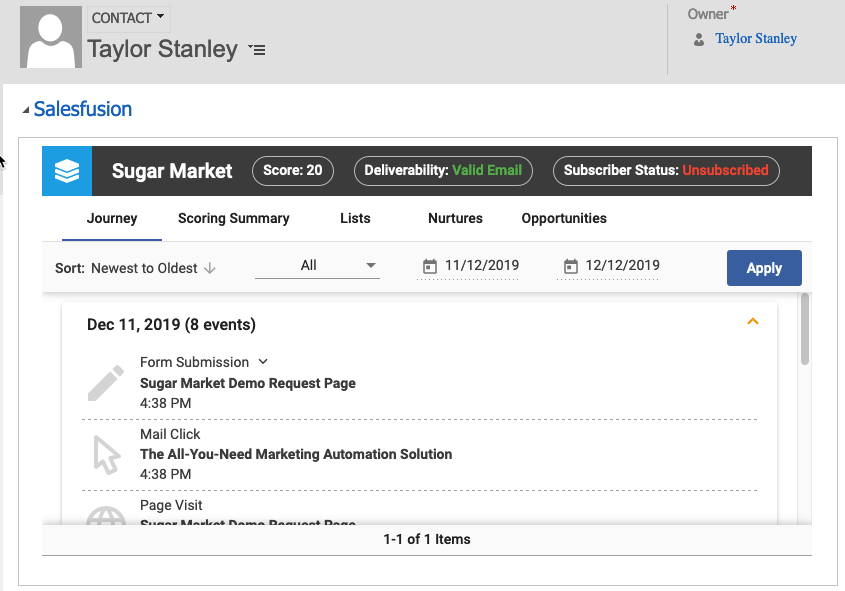
Task: Collapse the Dec 11, 2019 events group
Action: point(754,322)
